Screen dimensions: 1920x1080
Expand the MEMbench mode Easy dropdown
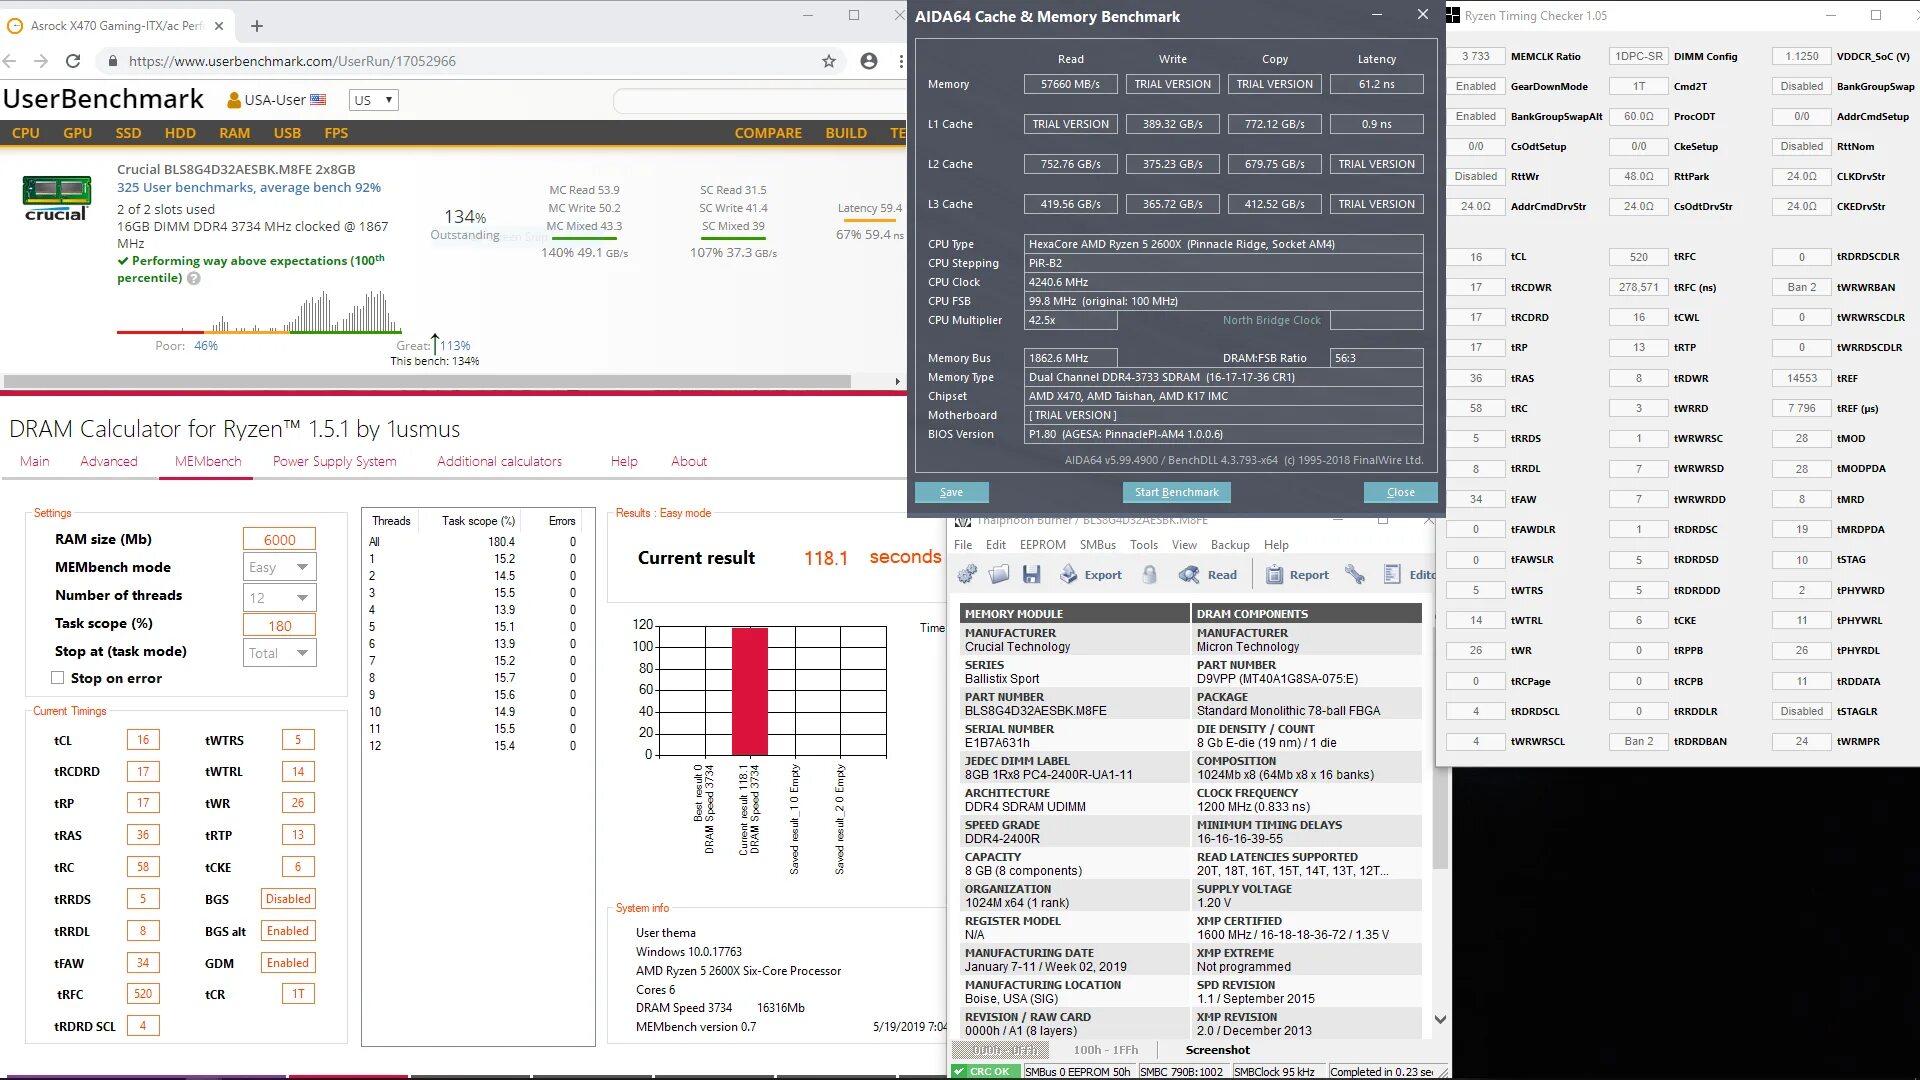(x=279, y=567)
